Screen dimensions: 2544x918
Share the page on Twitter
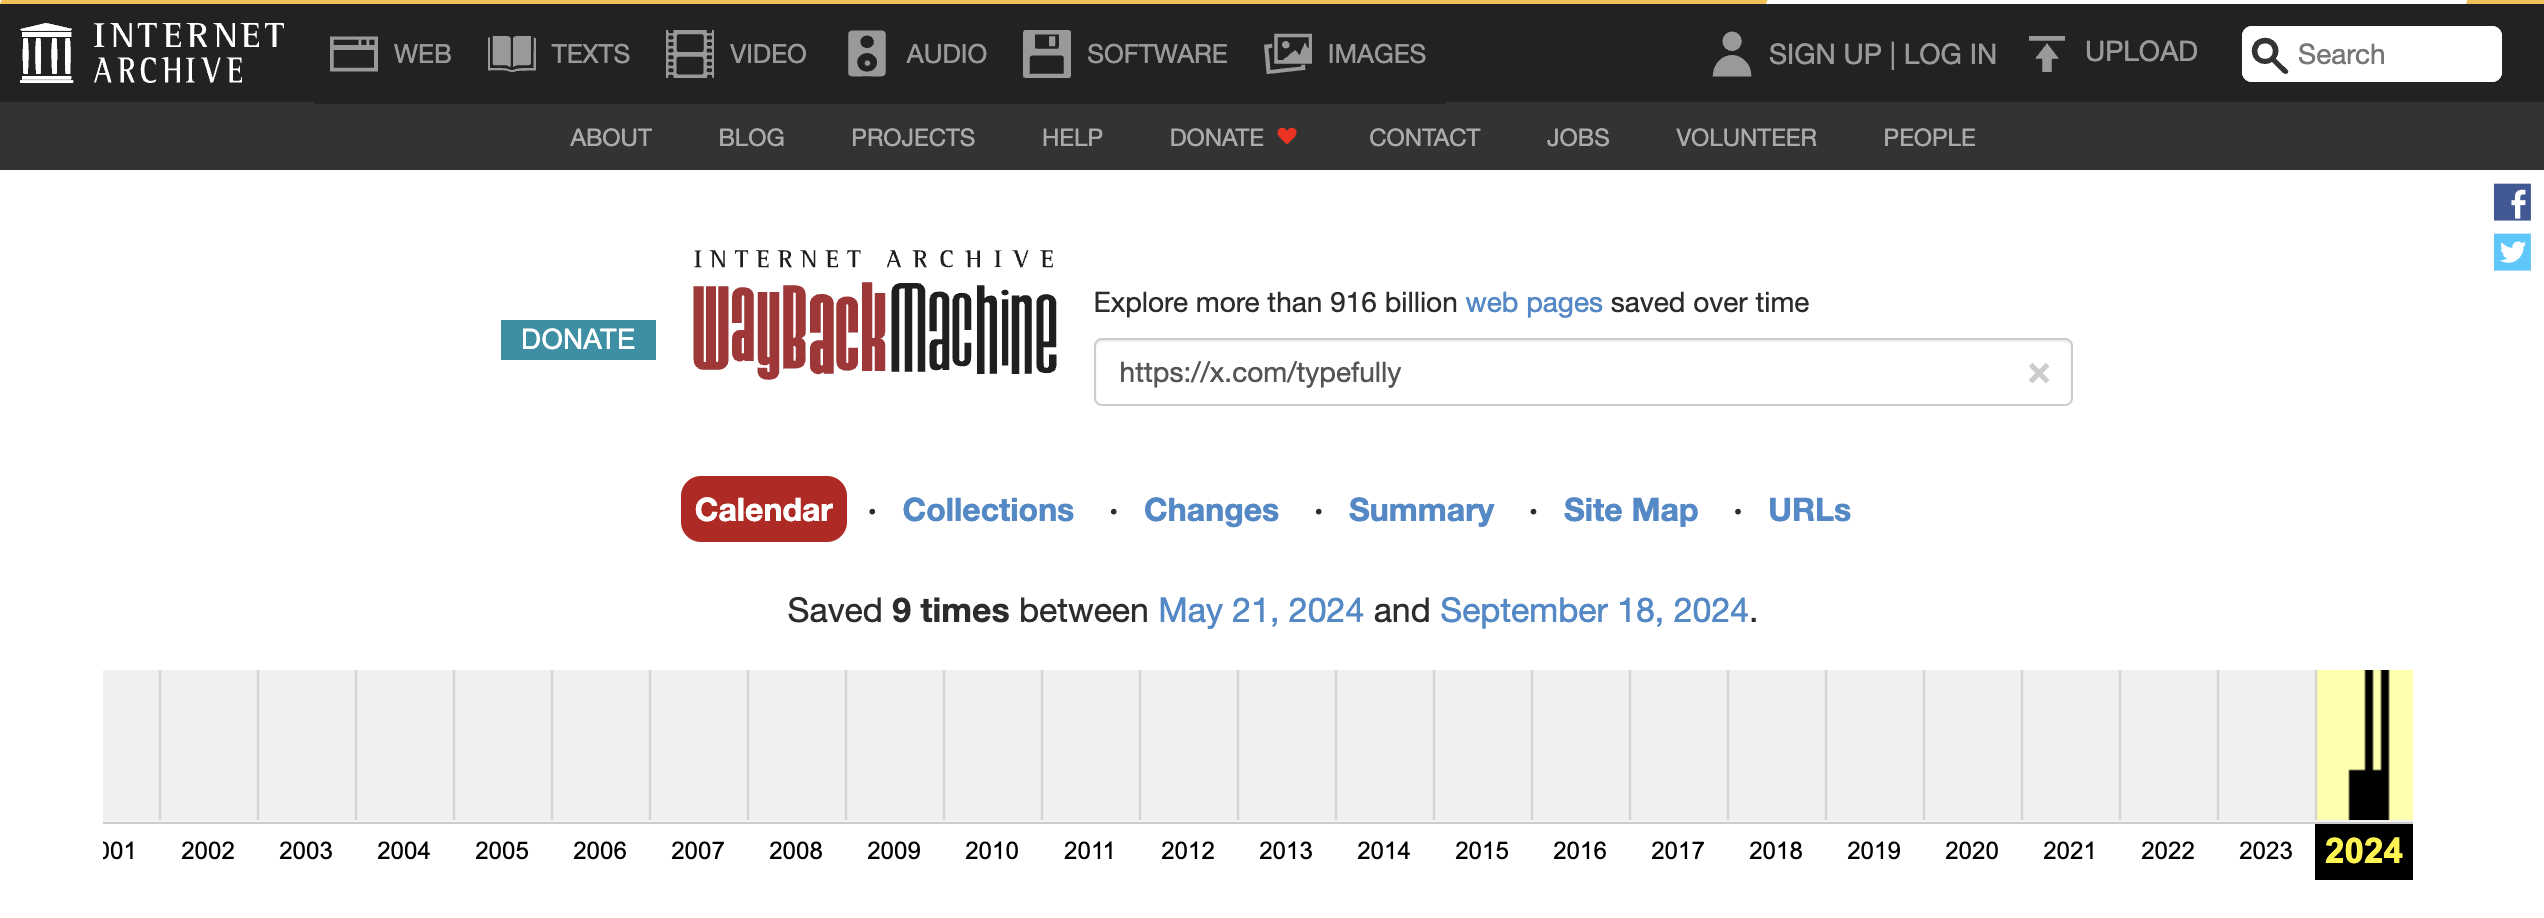tap(2512, 252)
